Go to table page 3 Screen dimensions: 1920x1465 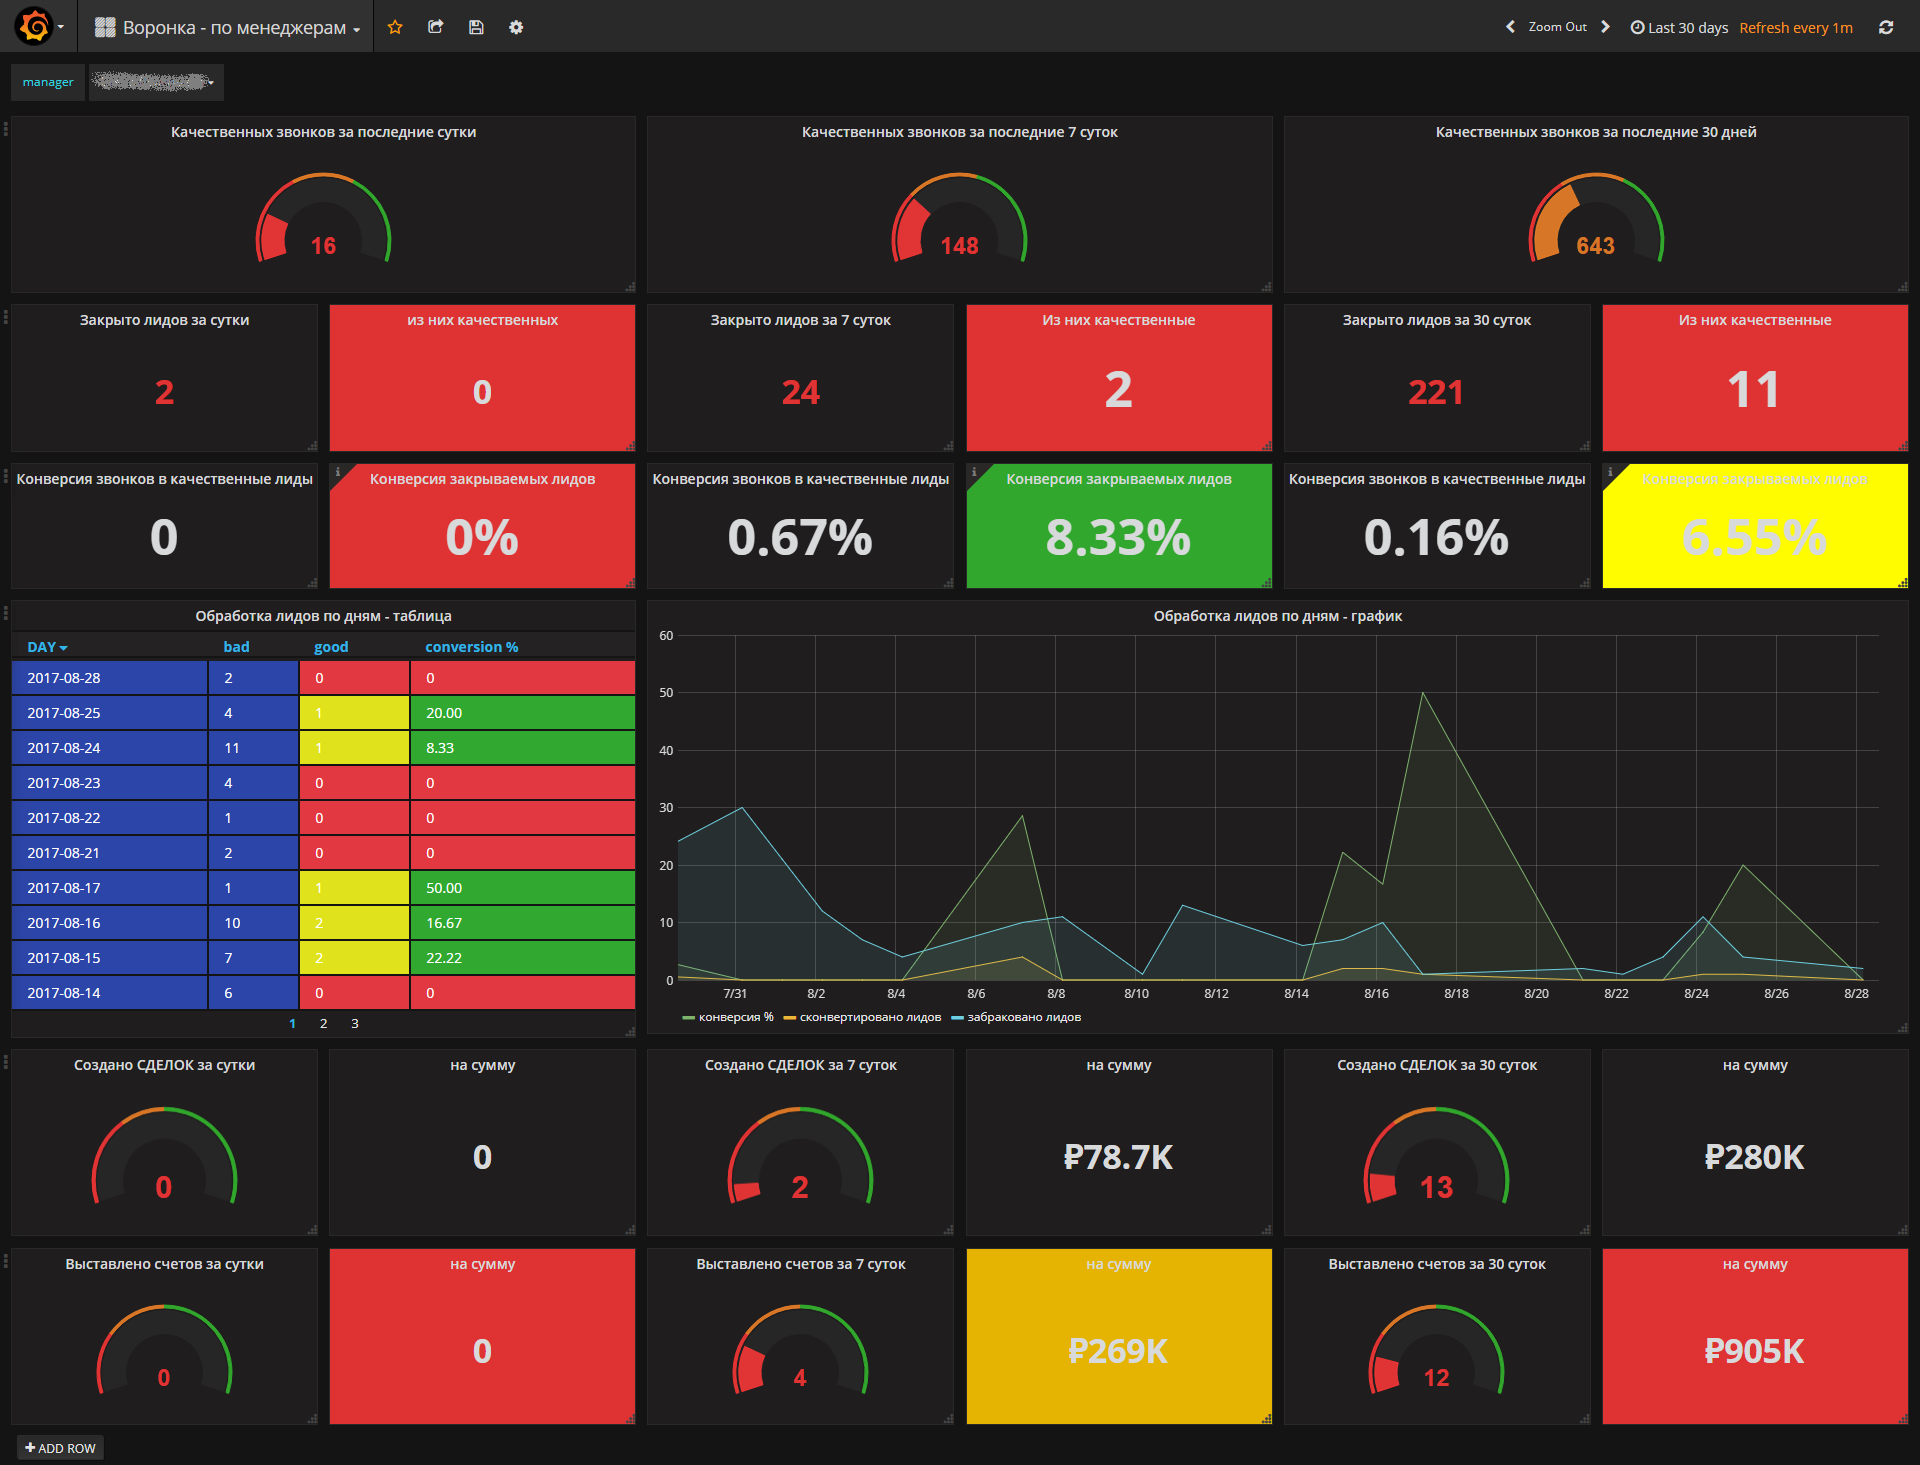point(354,1023)
